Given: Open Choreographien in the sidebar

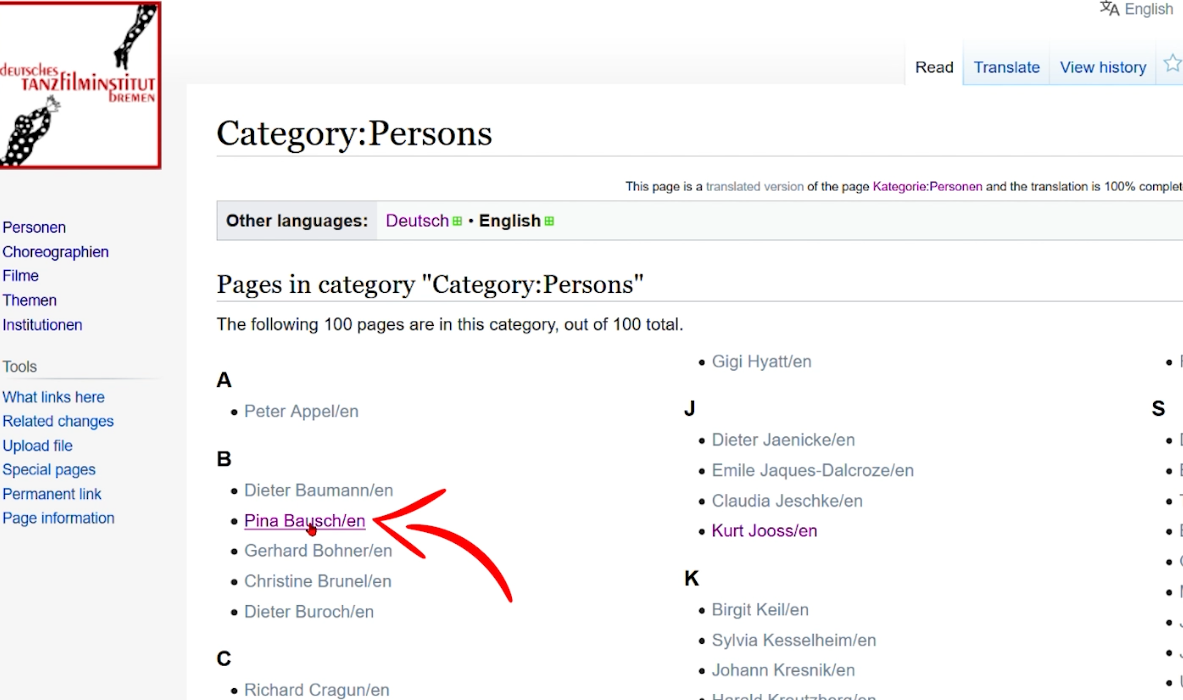Looking at the screenshot, I should coord(55,252).
